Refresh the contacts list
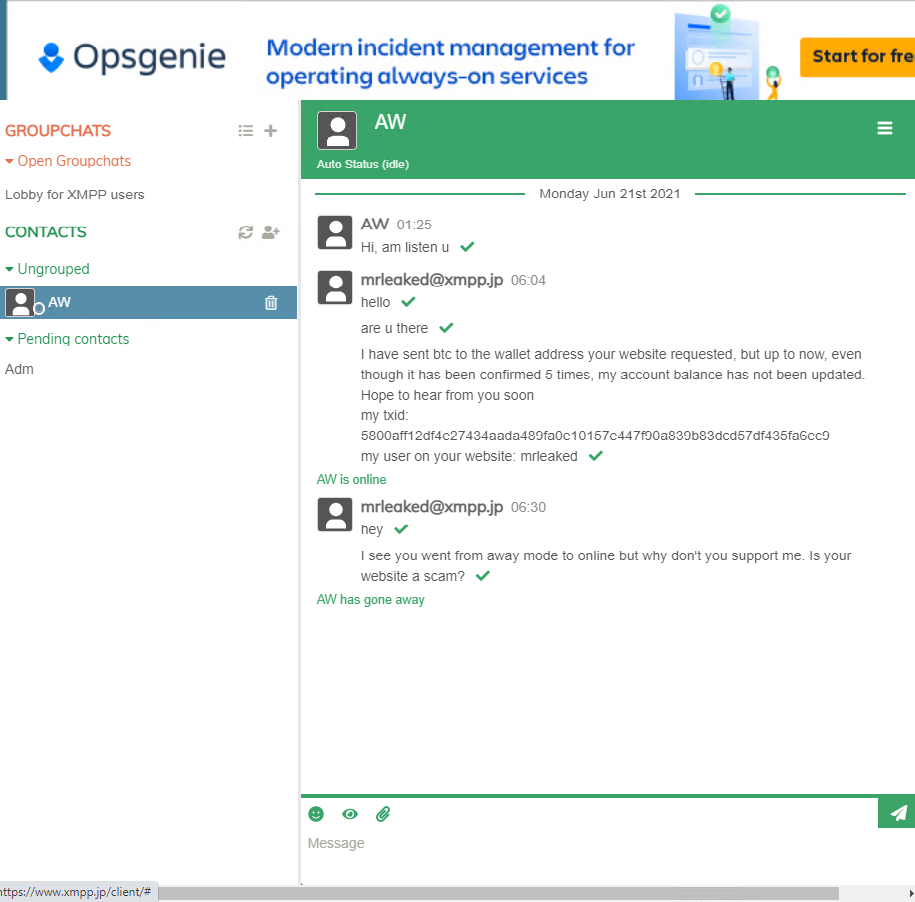This screenshot has height=902, width=915. coord(245,232)
